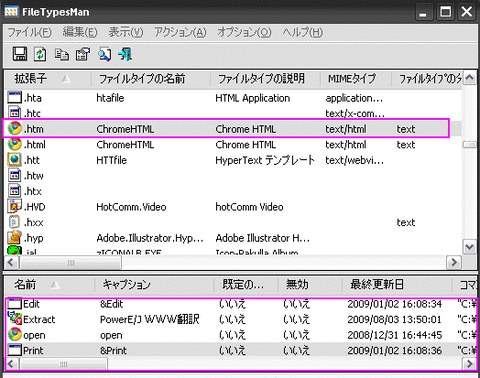Click the upper list's scroll down arrow
The height and width of the screenshot is (378, 480).
[x=469, y=247]
